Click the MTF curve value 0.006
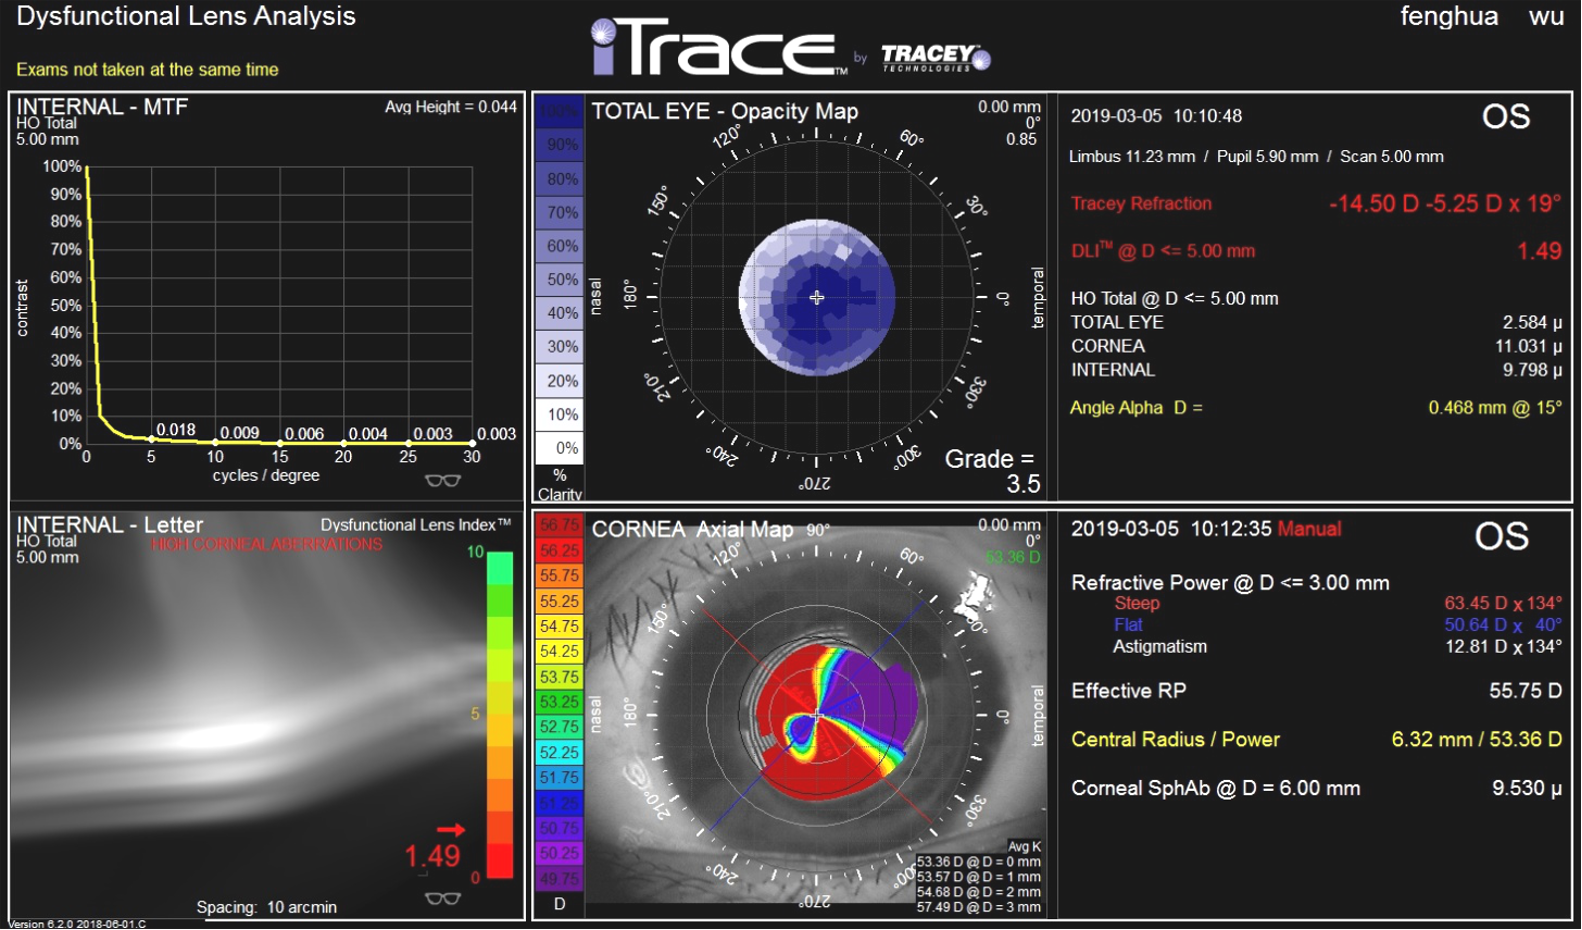 (x=304, y=434)
